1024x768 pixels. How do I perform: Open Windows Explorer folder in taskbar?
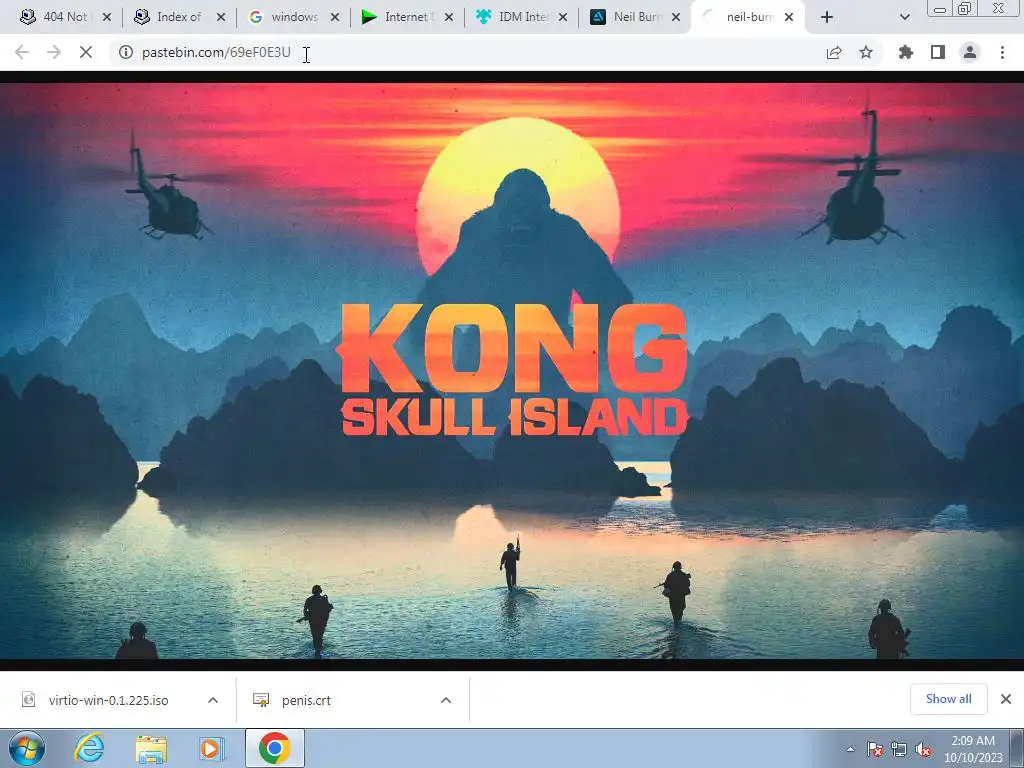151,748
